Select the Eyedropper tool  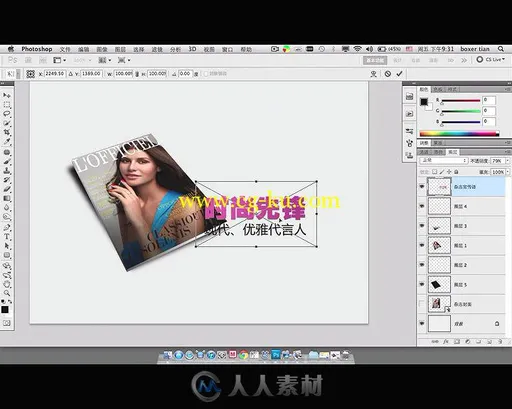tap(7, 142)
